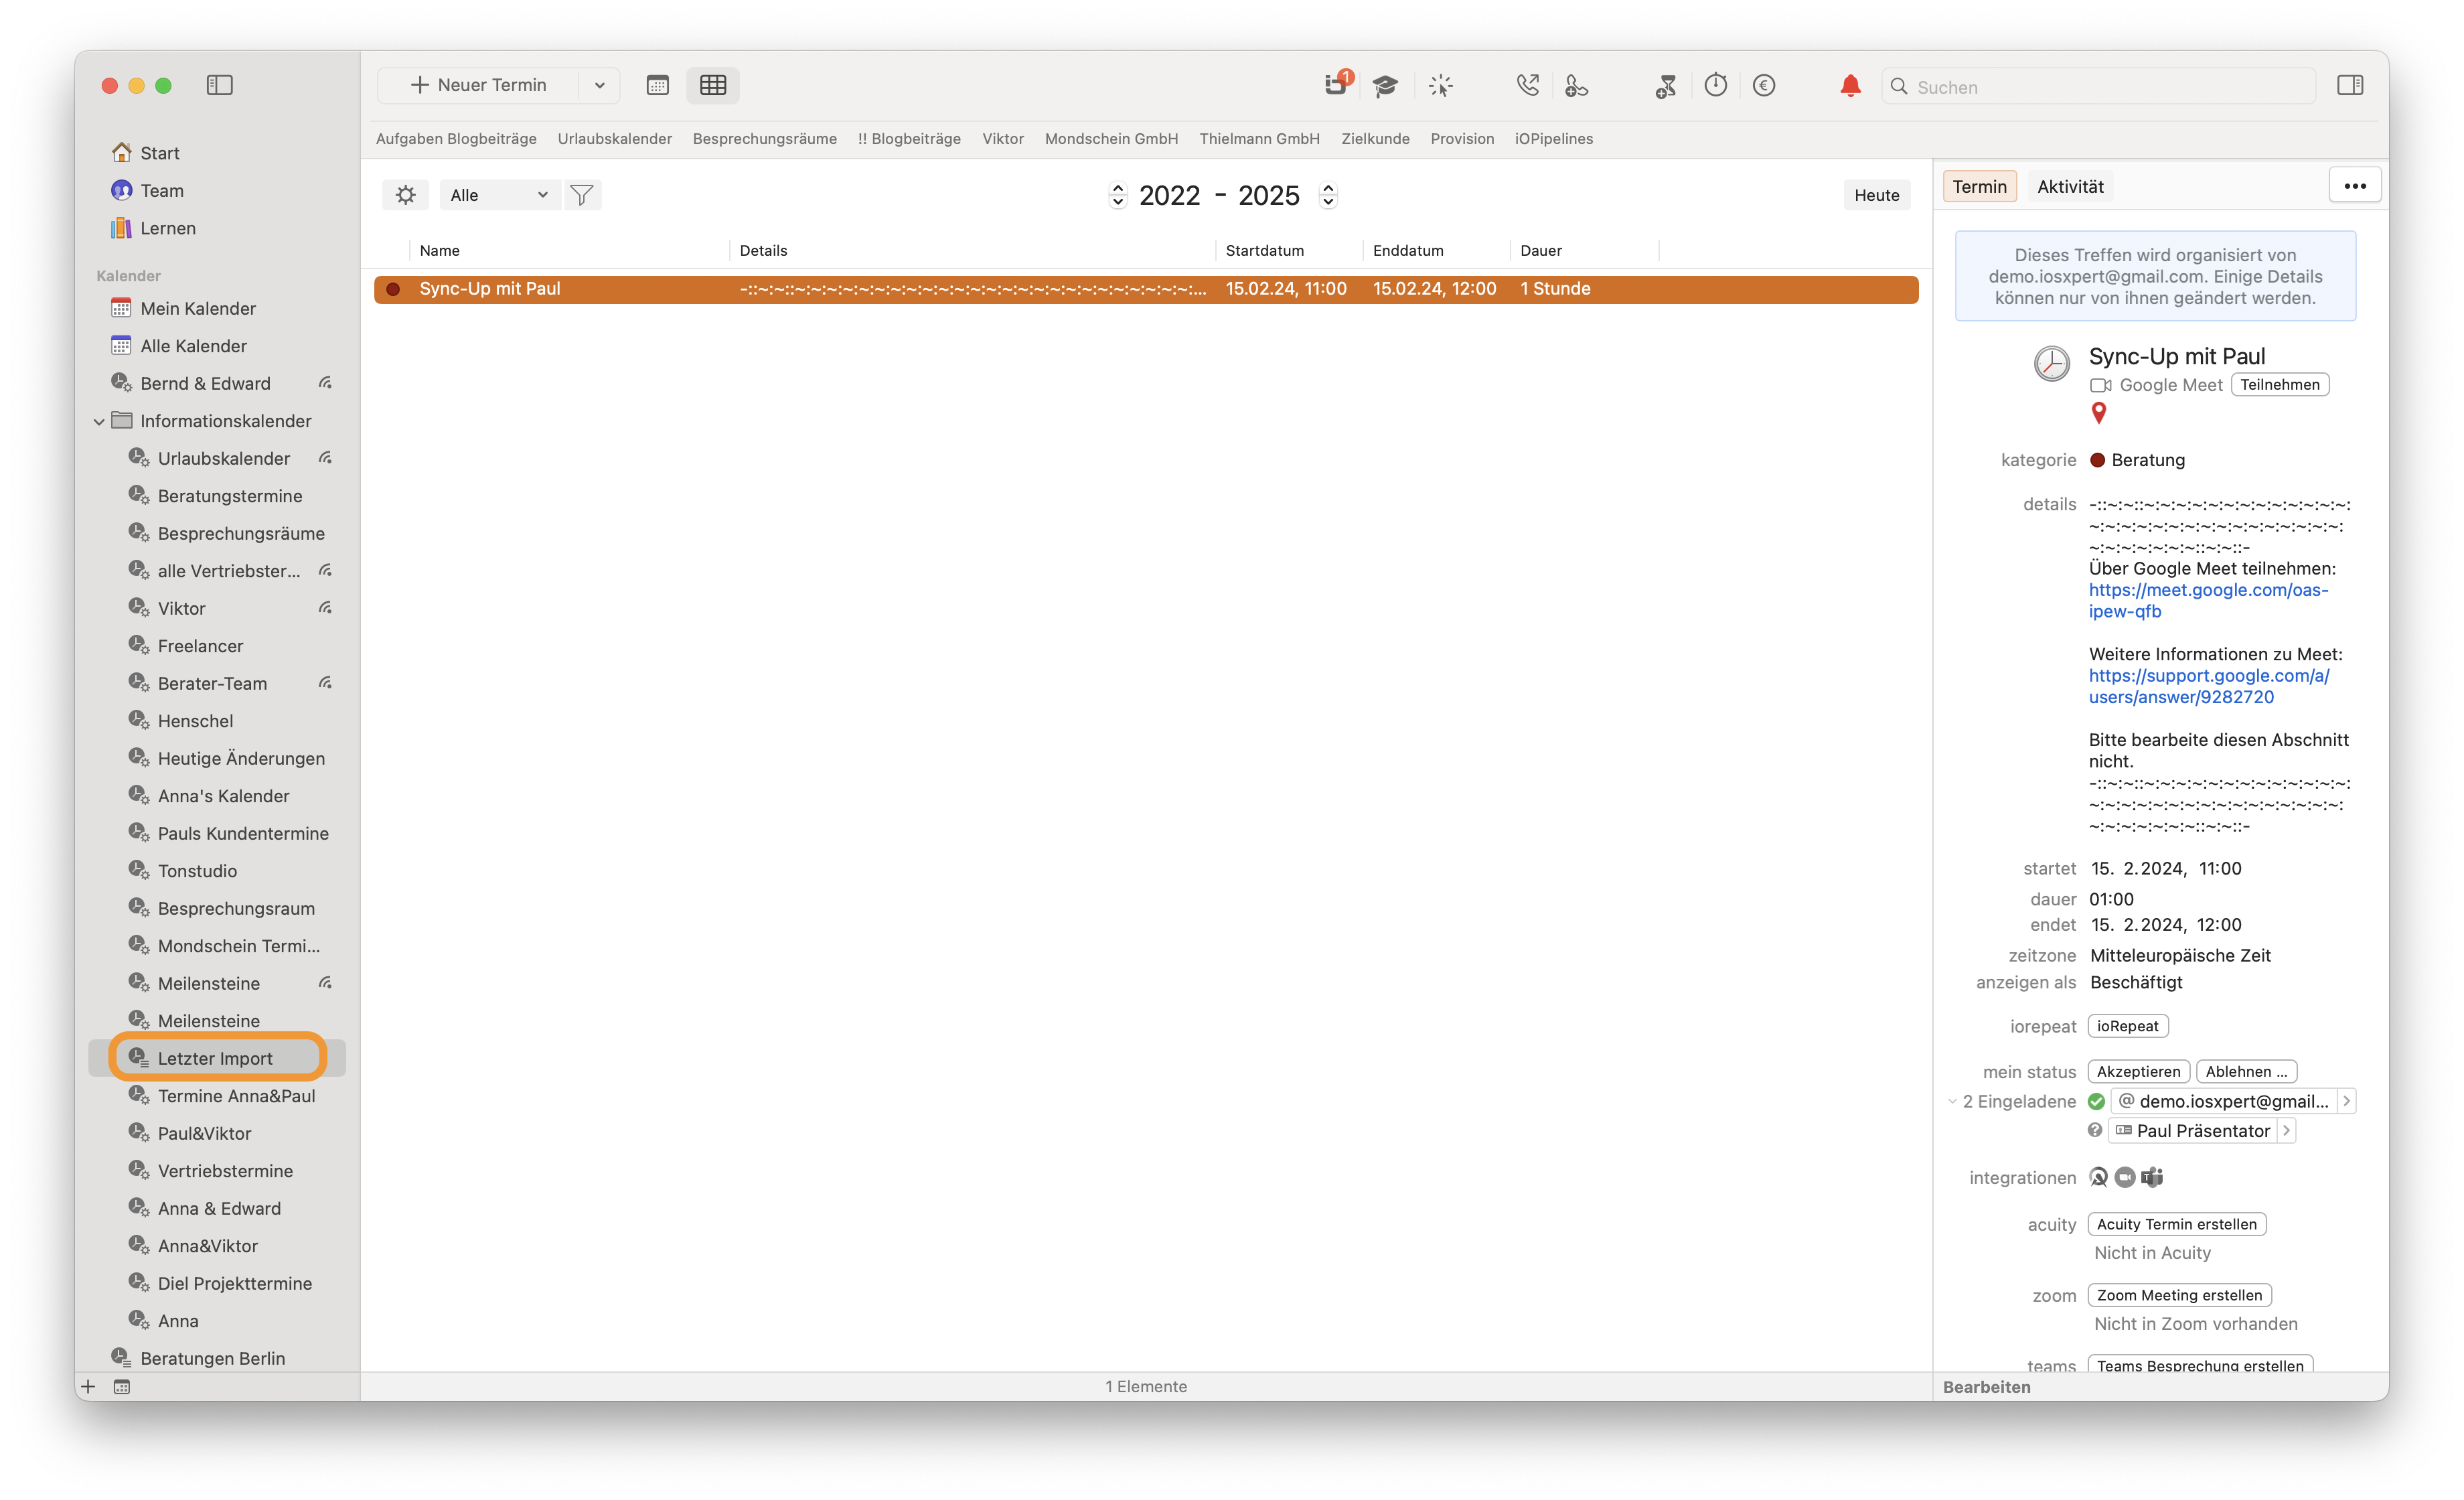Select Pauls Kundentermine calendar
Image resolution: width=2464 pixels, height=1500 pixels.
[x=243, y=833]
